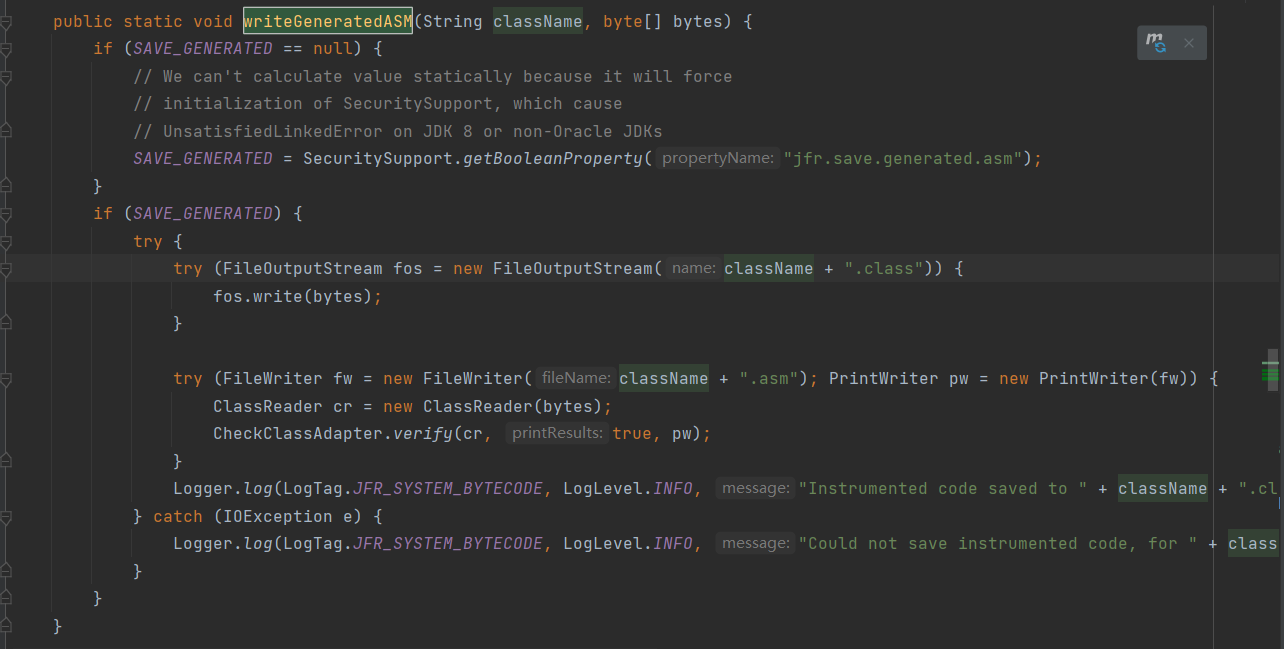The width and height of the screenshot is (1284, 649).
Task: Collapse the 'if (SAVE_GENERATED)' block
Action: 5,213
